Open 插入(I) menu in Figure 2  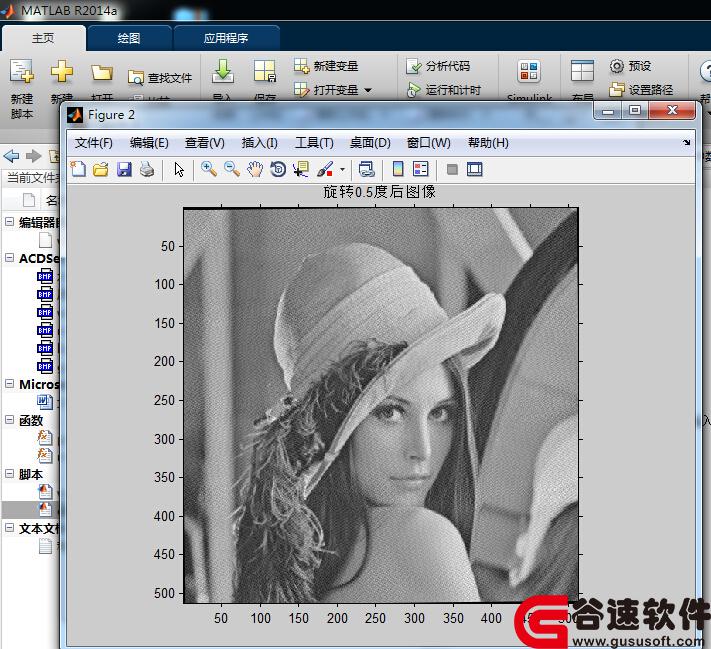260,143
